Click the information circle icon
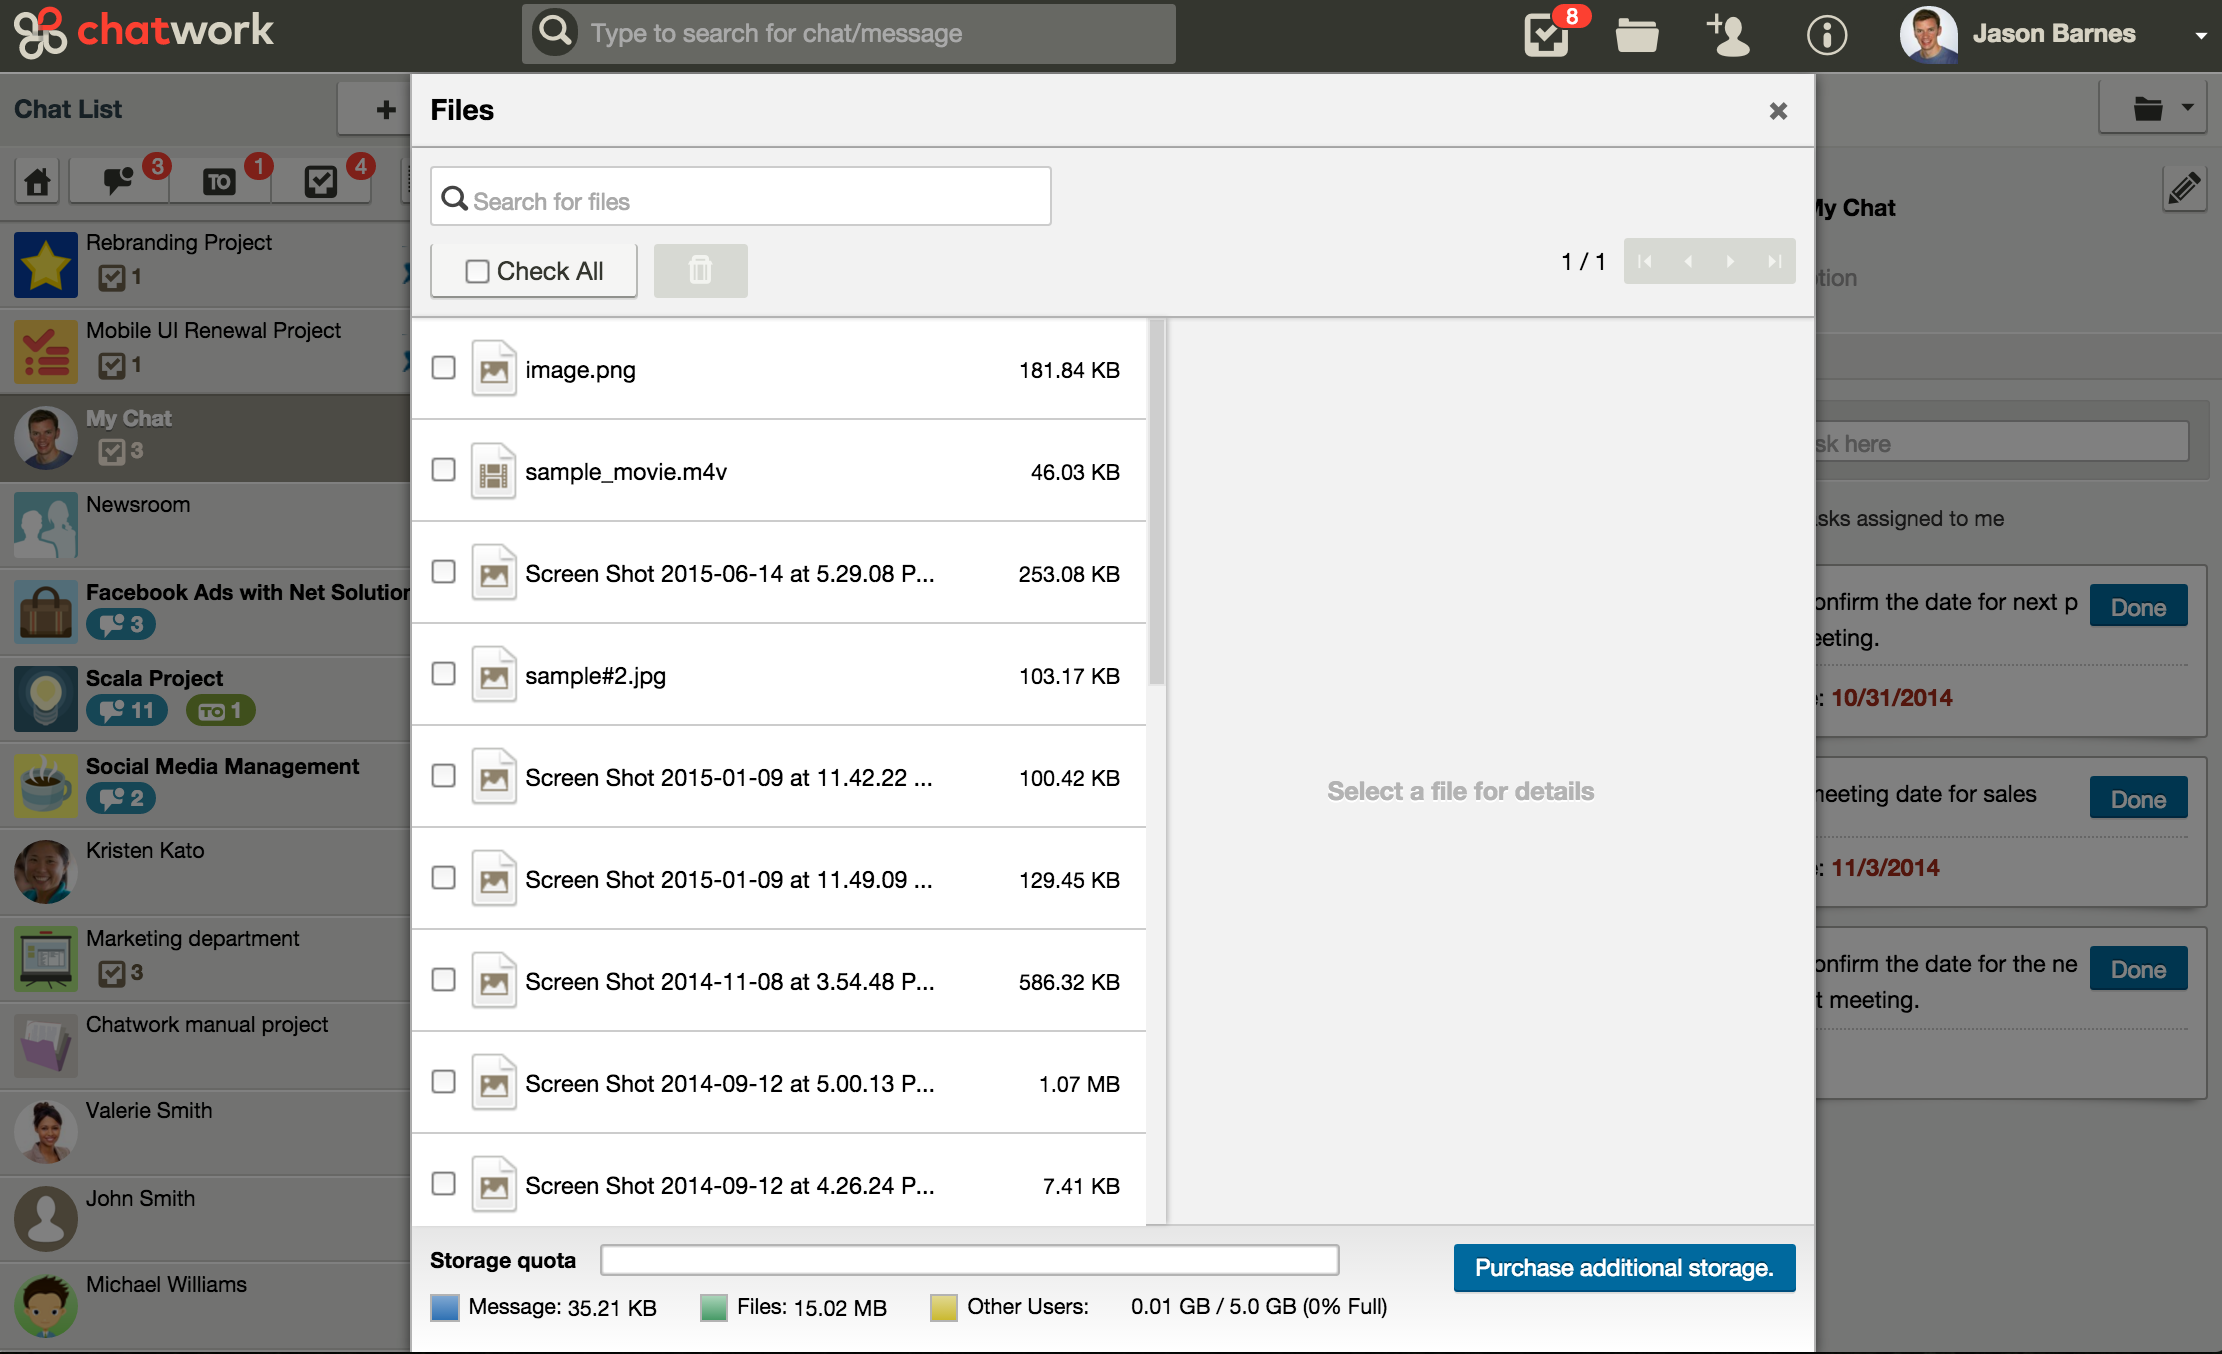The image size is (2222, 1354). tap(1826, 35)
